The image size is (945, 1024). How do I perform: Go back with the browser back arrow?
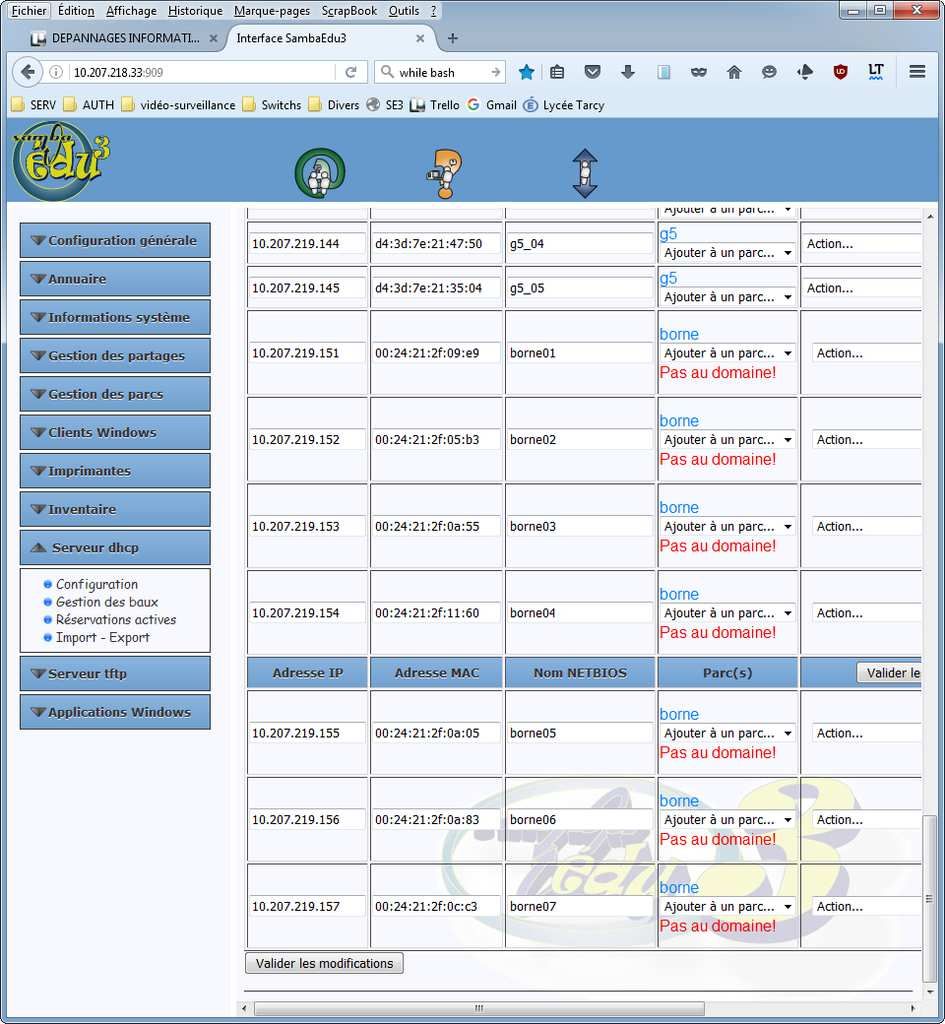[27, 72]
